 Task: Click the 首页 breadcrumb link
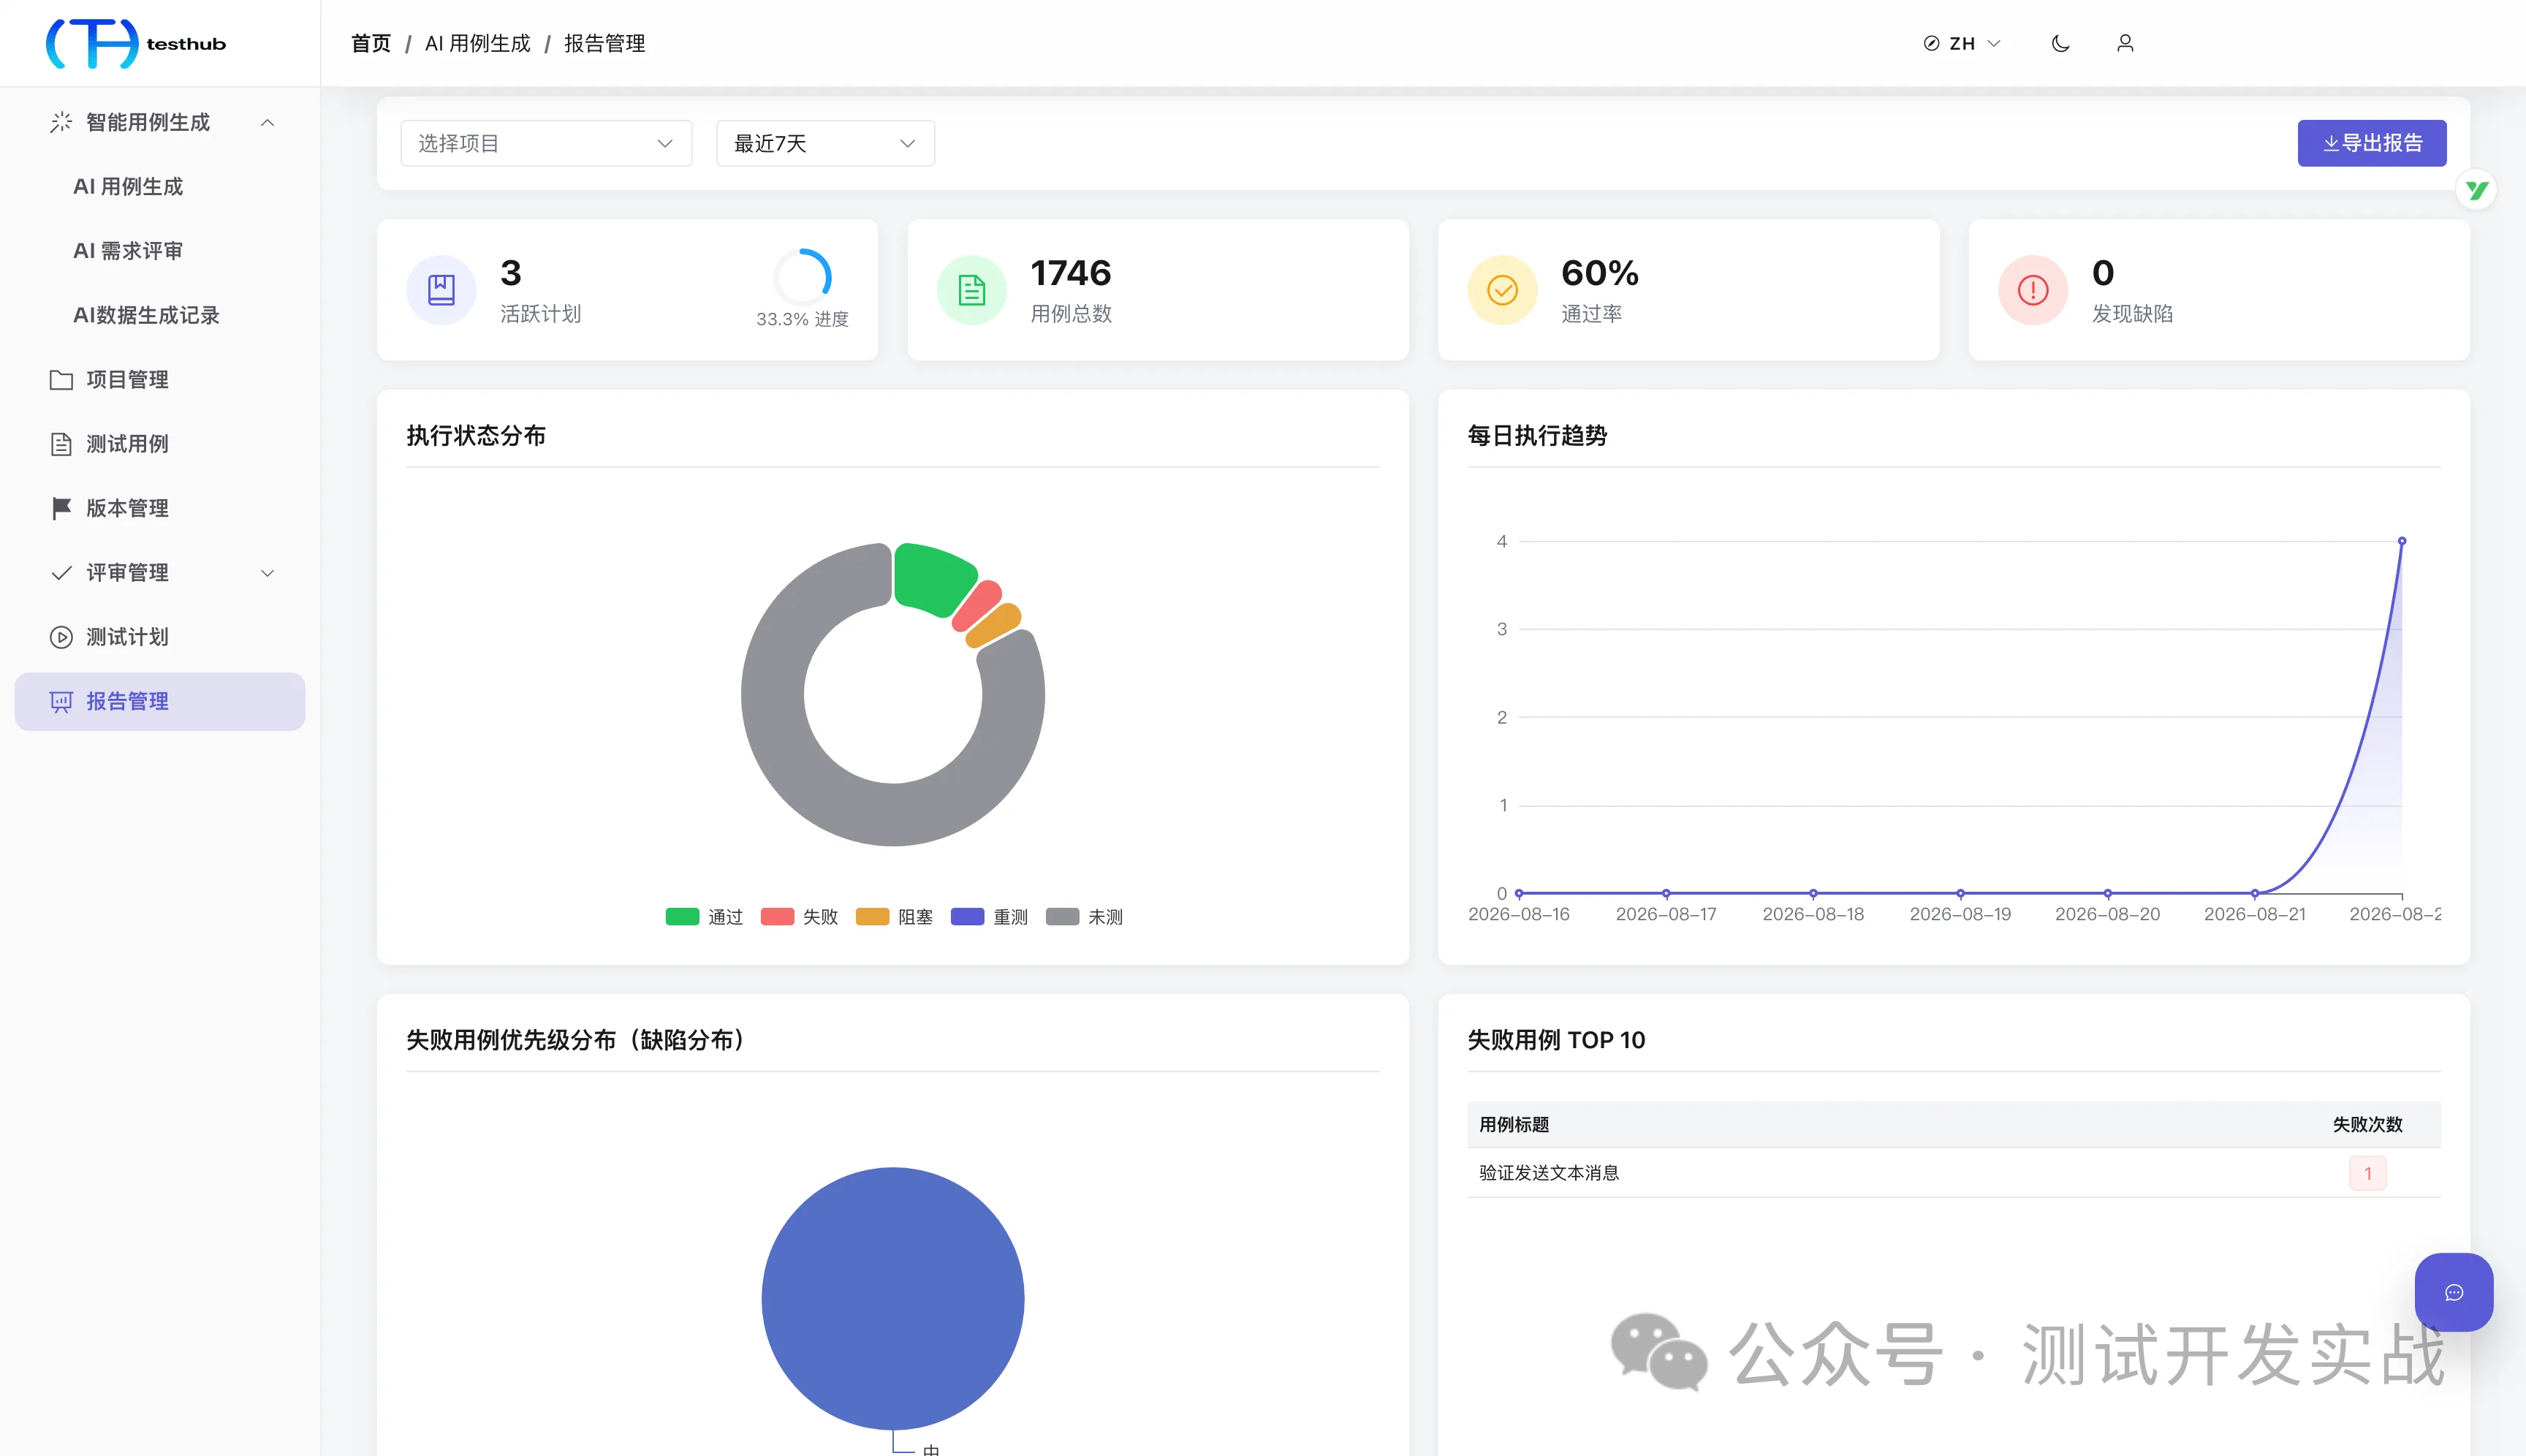click(x=371, y=43)
